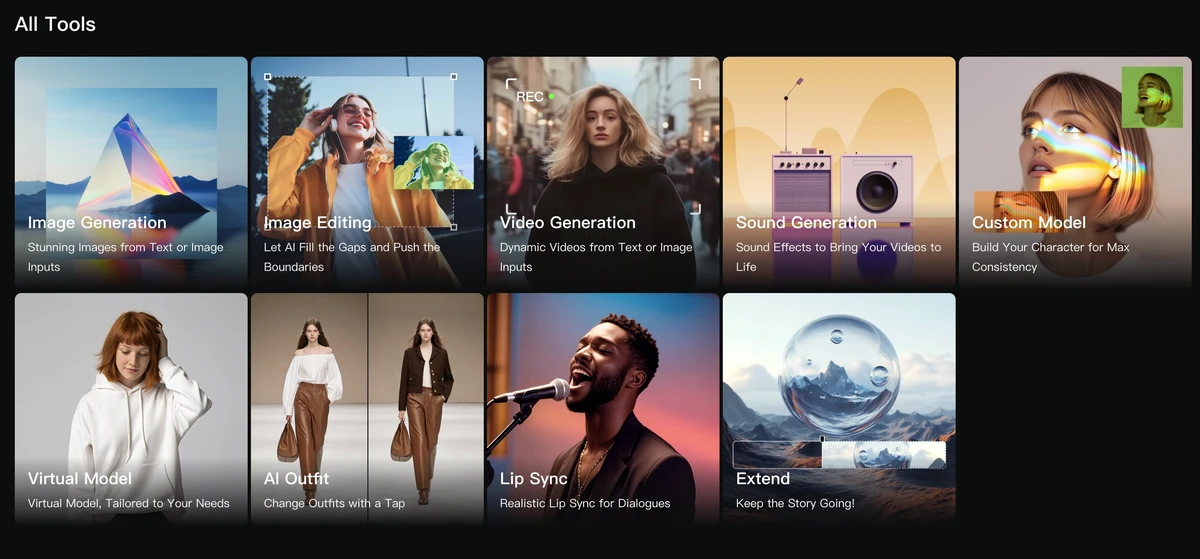Open the Extend tool card
The height and width of the screenshot is (559, 1200).
click(839, 409)
